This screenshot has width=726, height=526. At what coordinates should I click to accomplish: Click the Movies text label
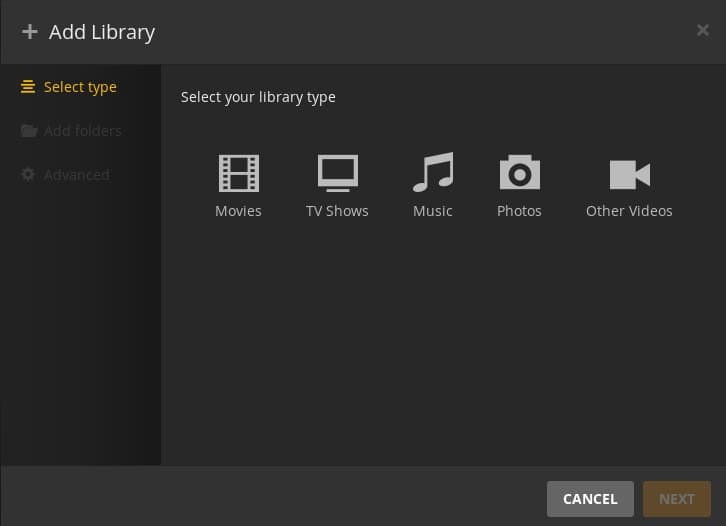[238, 211]
